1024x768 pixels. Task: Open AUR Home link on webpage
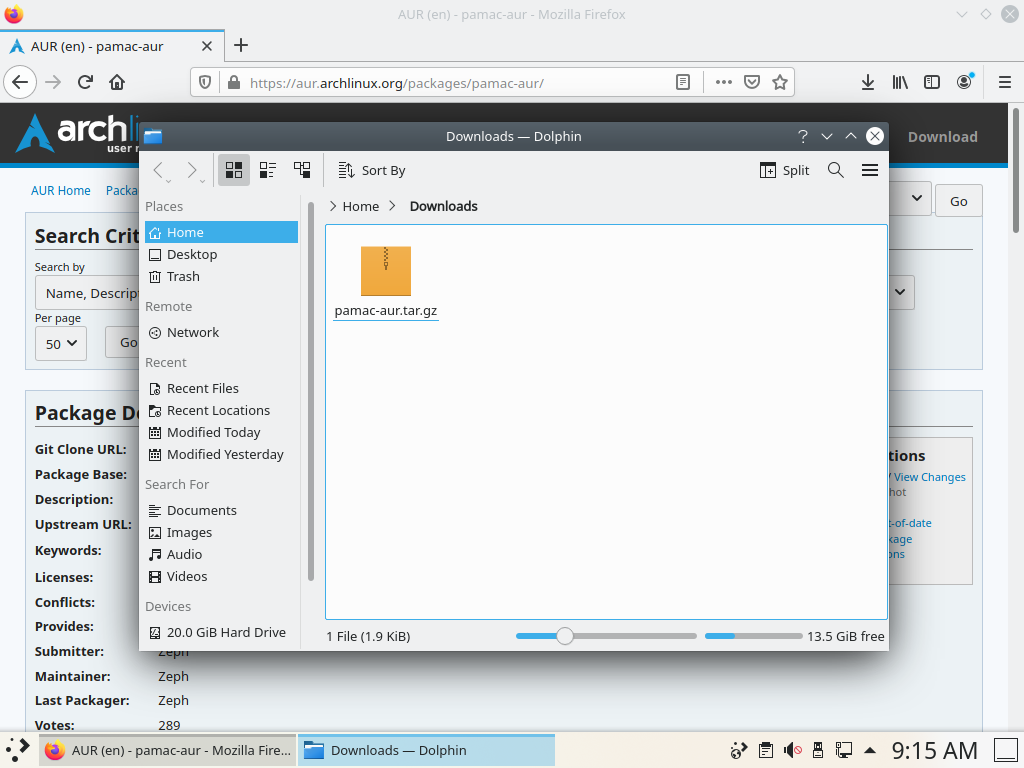(x=61, y=191)
